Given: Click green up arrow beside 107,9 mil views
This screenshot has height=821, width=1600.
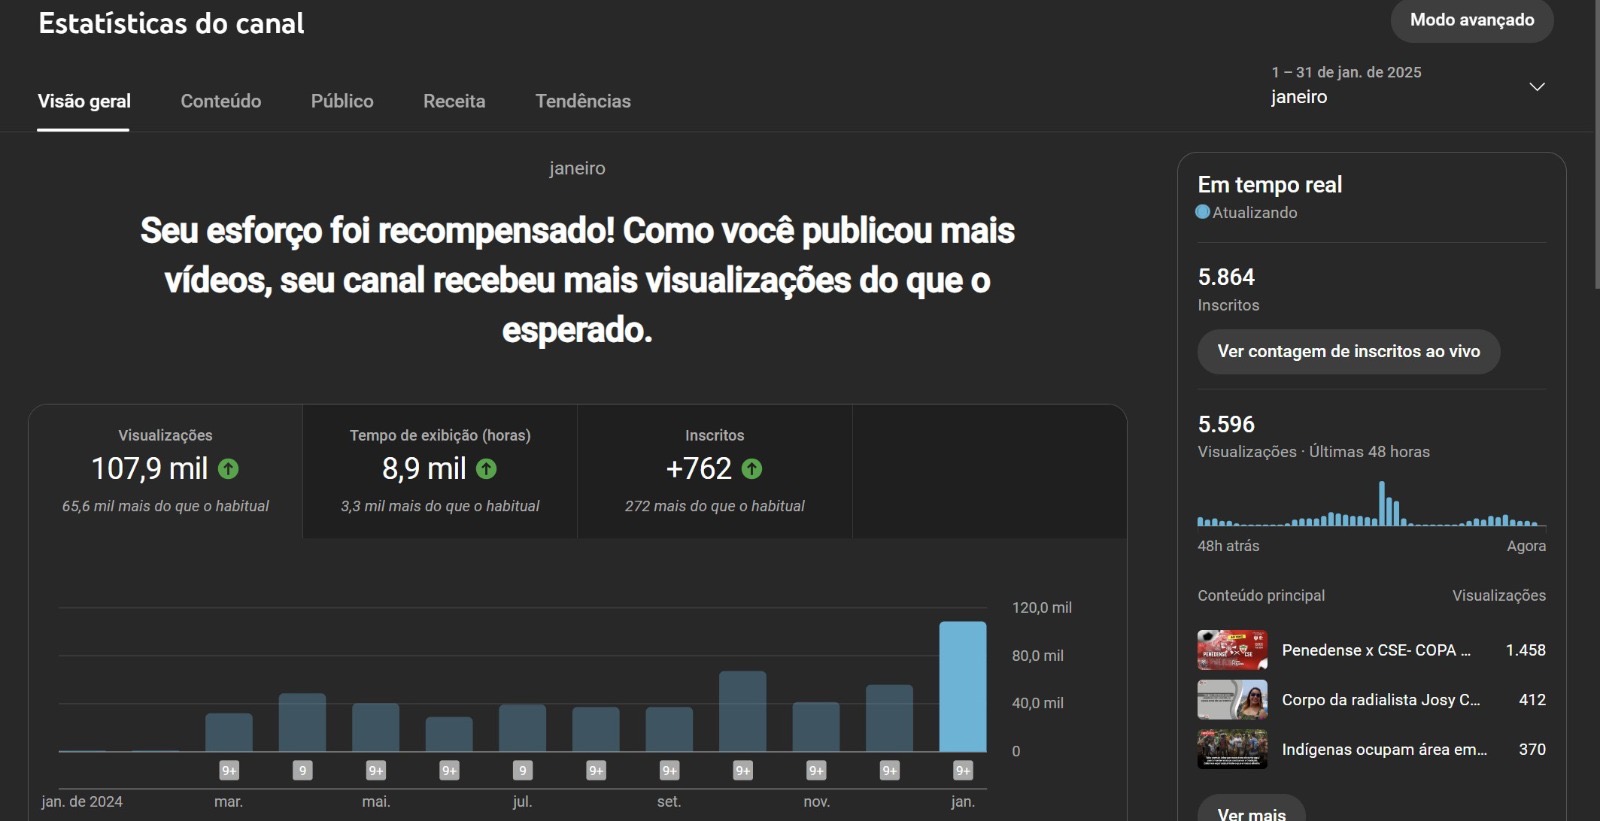Looking at the screenshot, I should [x=228, y=469].
